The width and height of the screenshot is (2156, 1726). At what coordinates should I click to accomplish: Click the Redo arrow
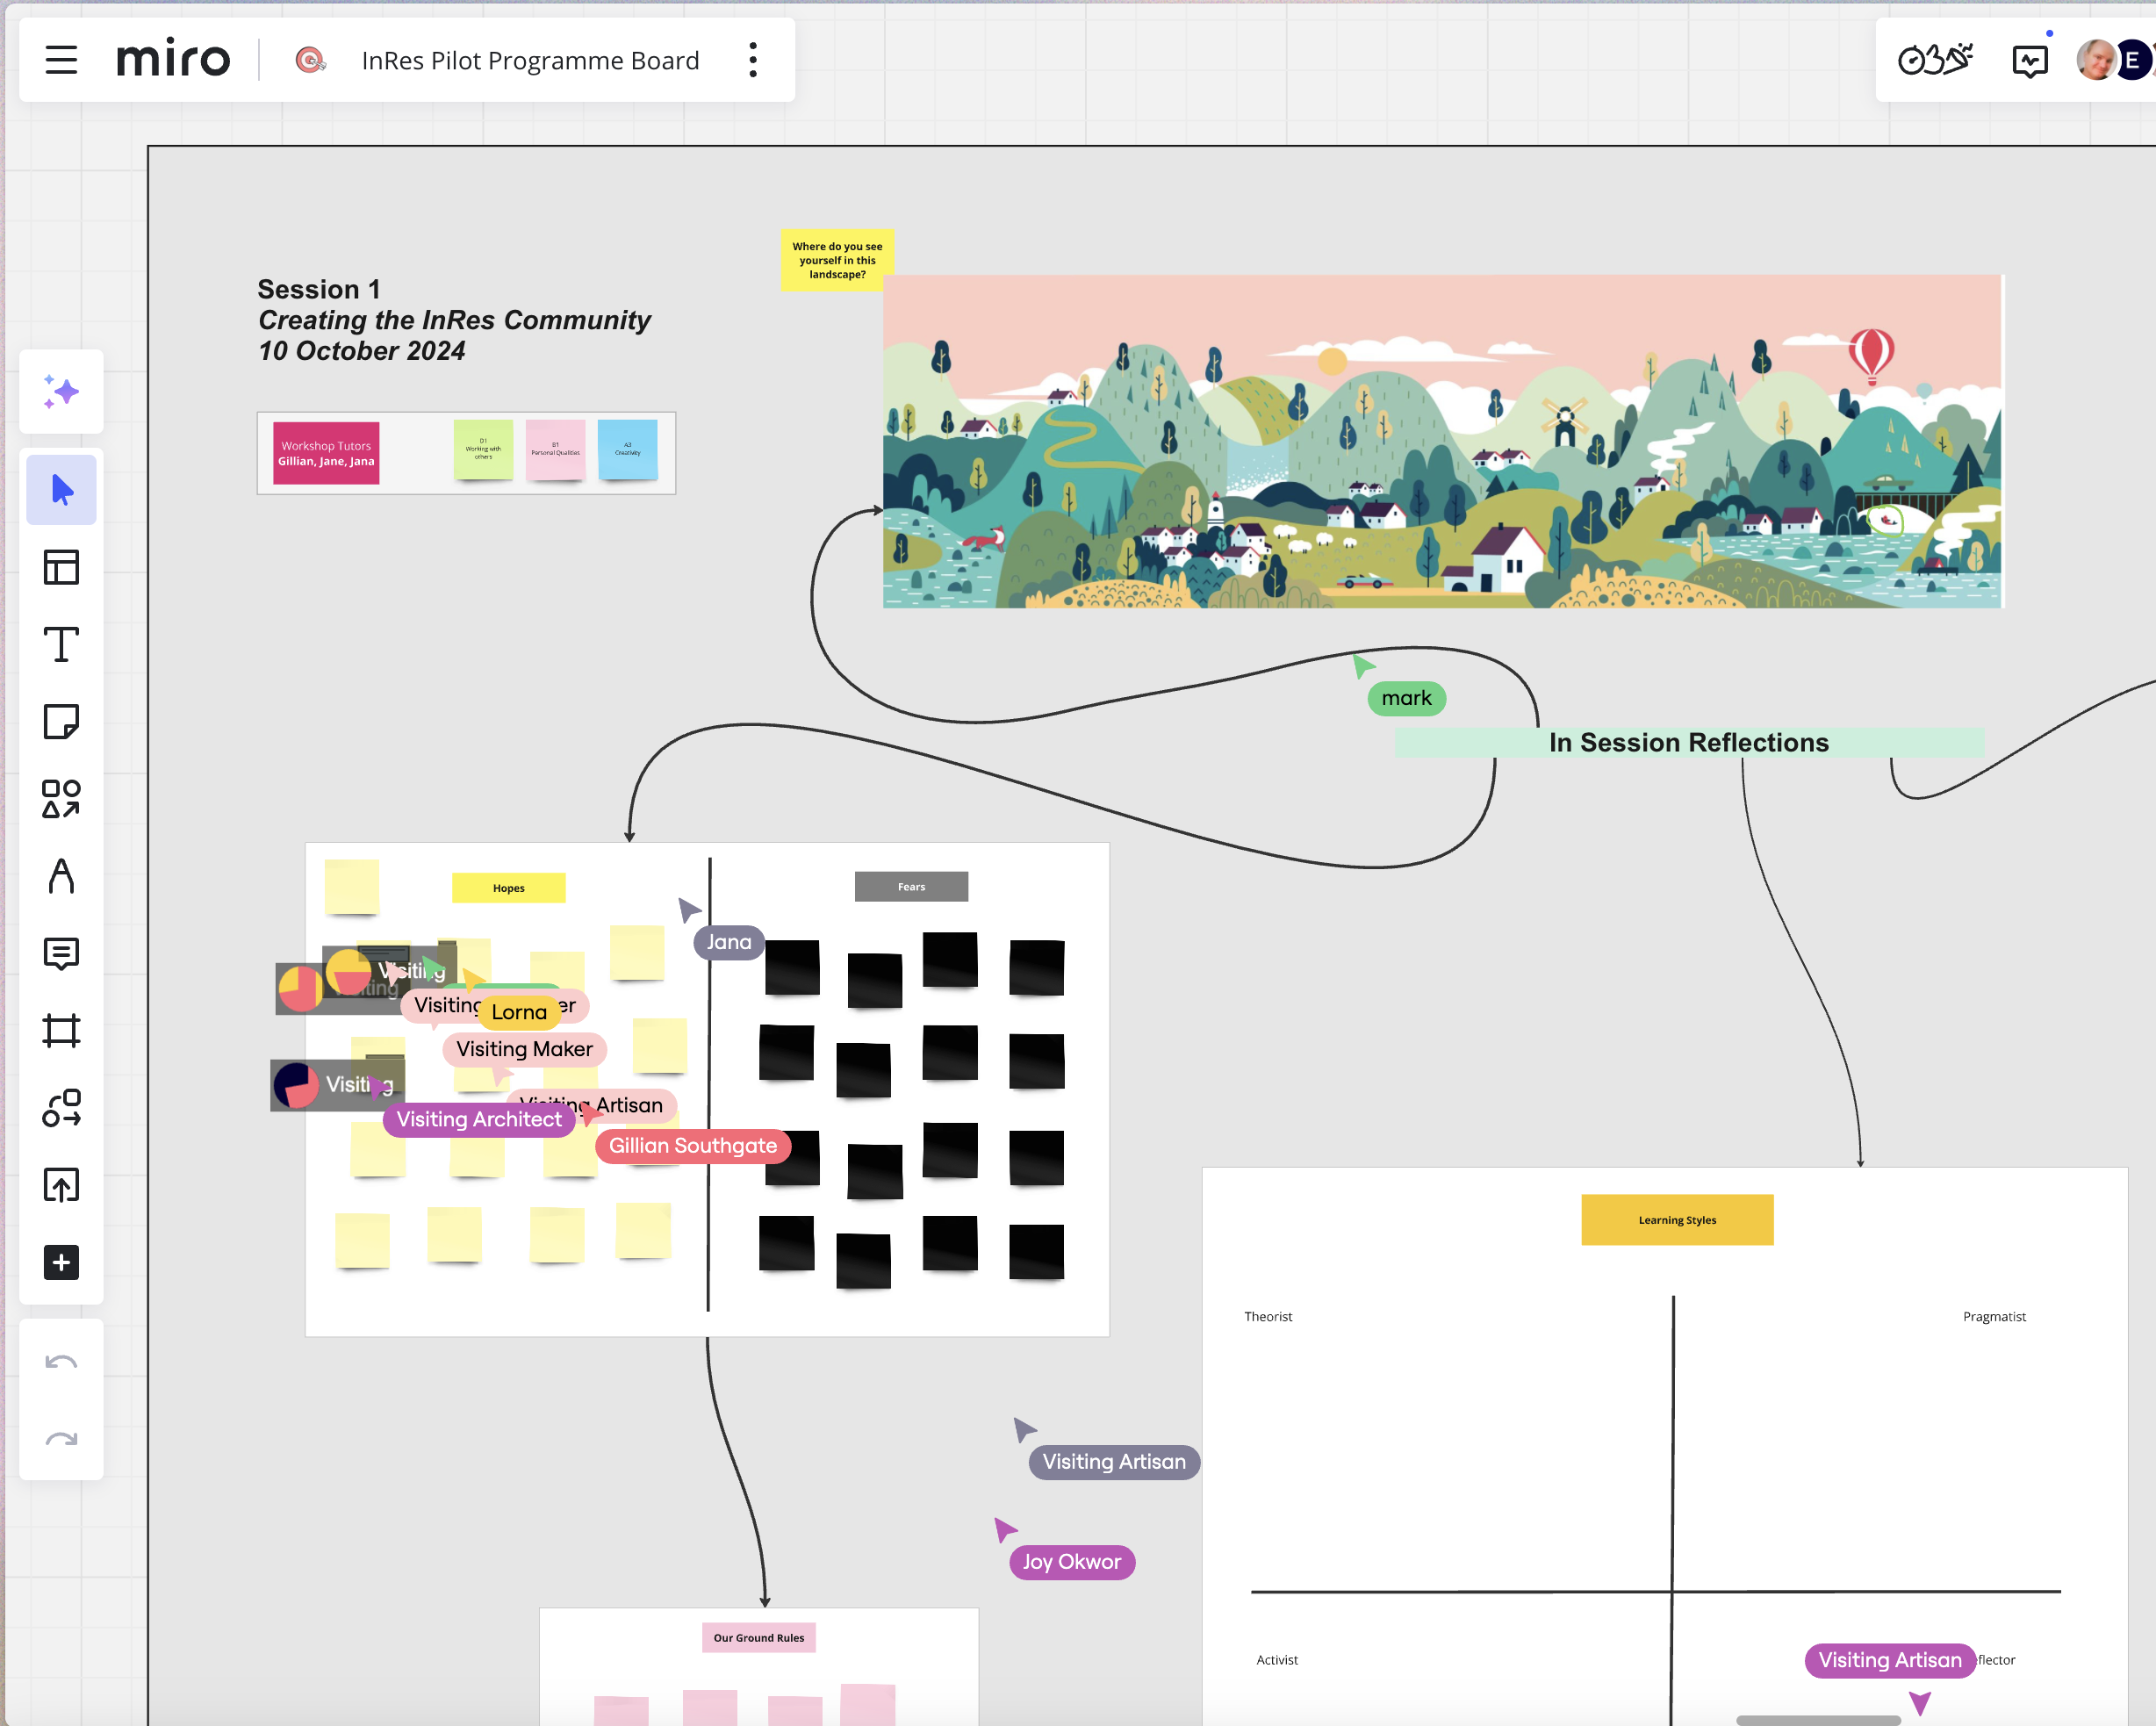coord(61,1439)
